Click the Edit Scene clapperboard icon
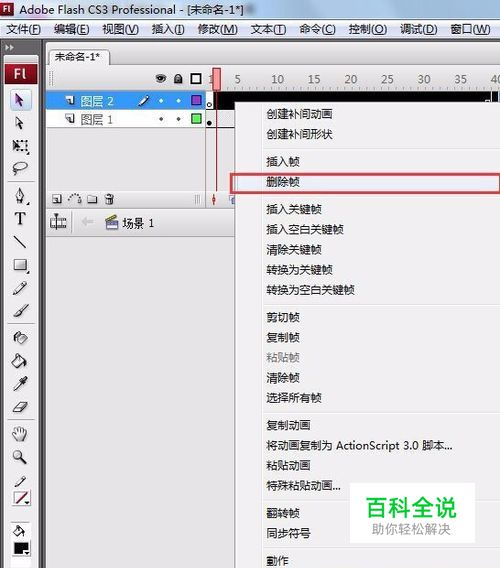The height and width of the screenshot is (568, 500). pyautogui.click(x=112, y=222)
